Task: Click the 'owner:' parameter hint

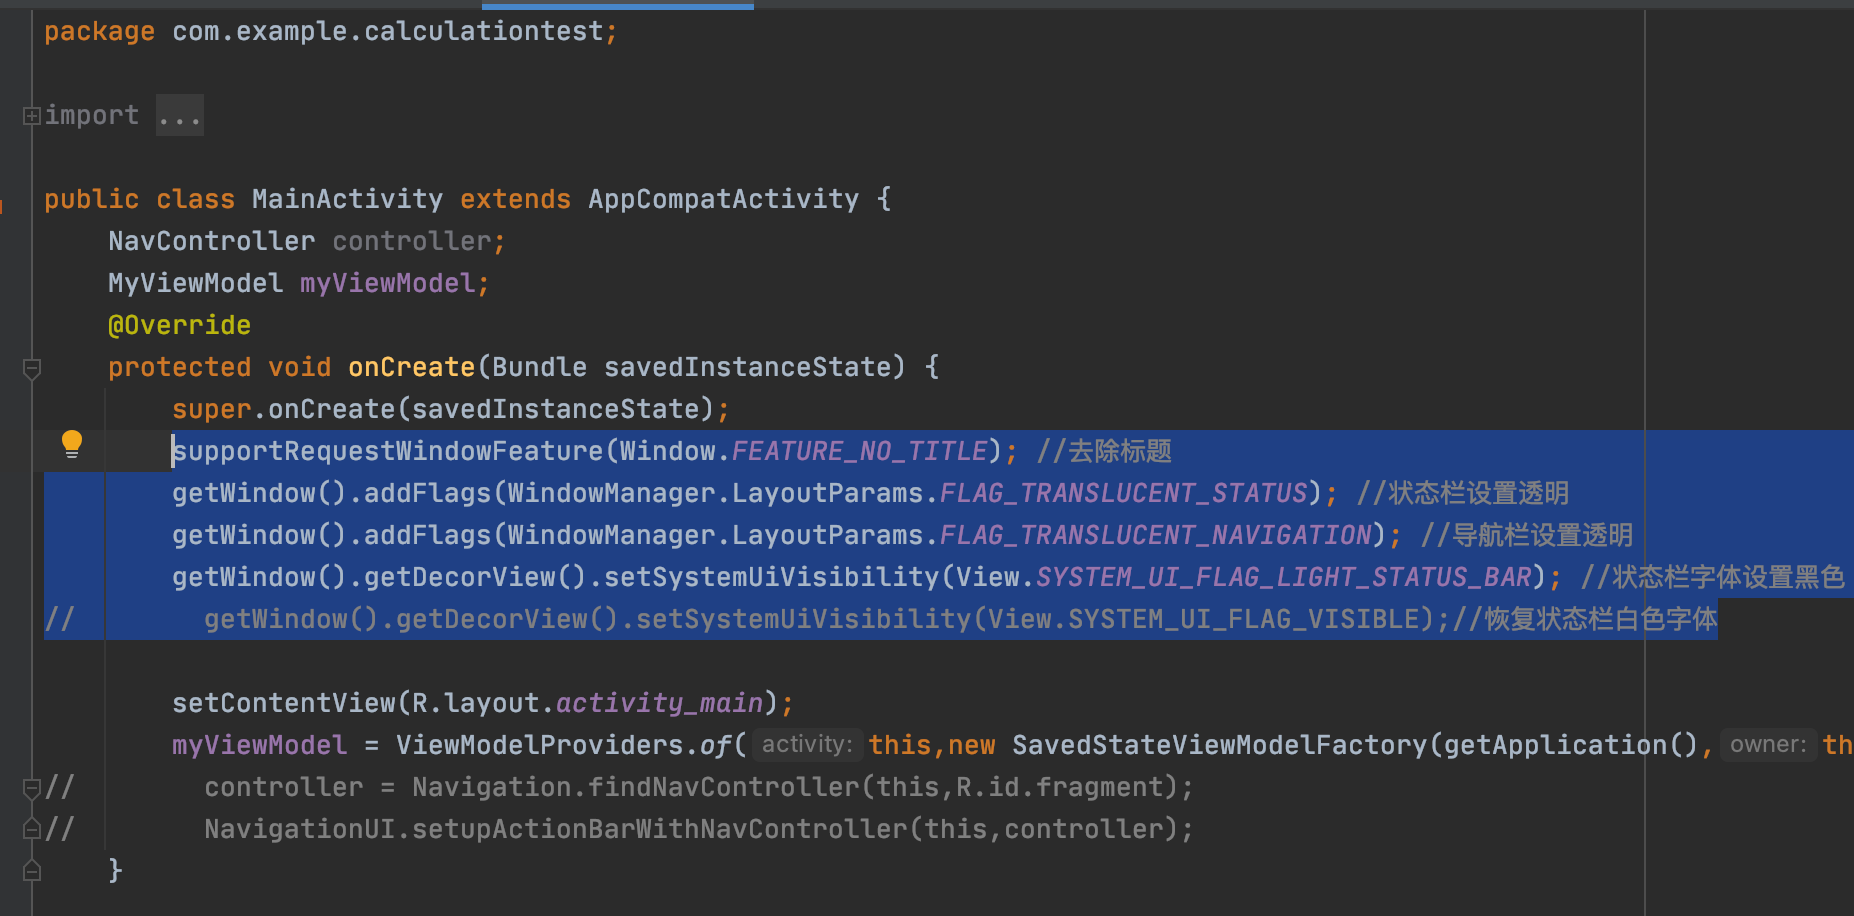Action: coord(1768,745)
